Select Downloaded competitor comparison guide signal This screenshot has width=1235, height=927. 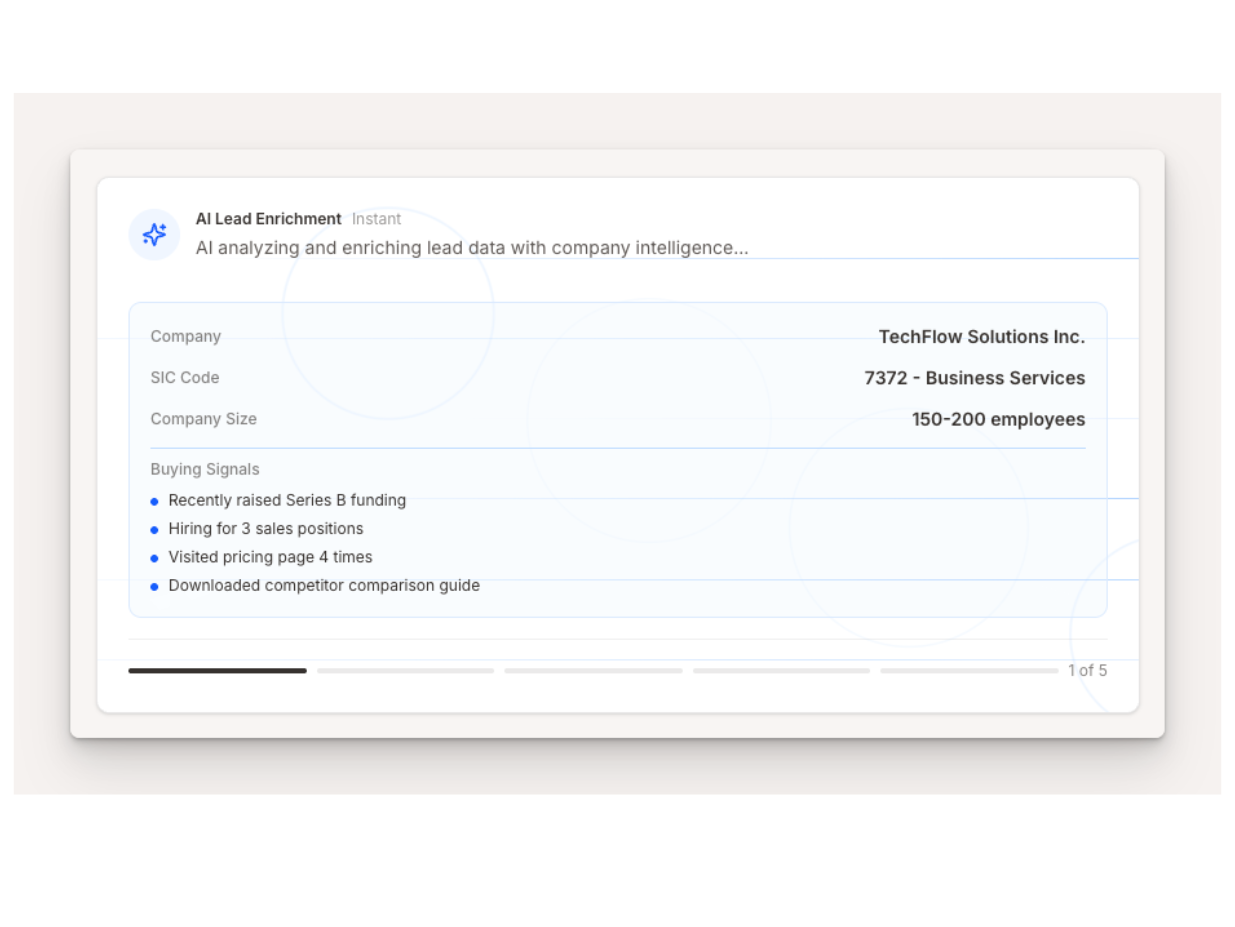click(324, 586)
